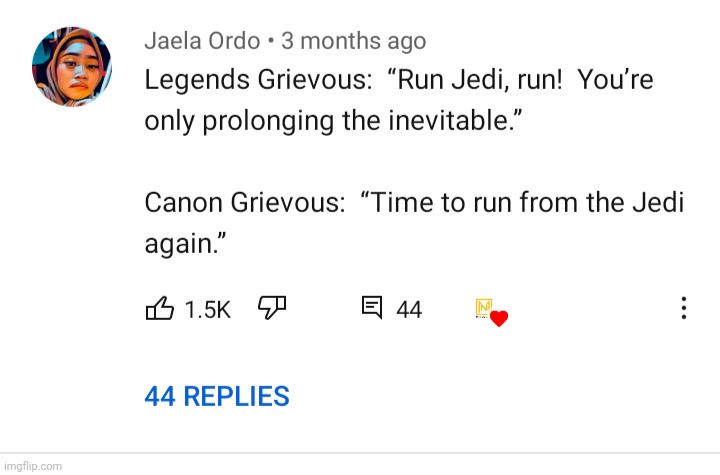This screenshot has width=720, height=475.
Task: Click the small creator channel badge icon
Action: (484, 308)
